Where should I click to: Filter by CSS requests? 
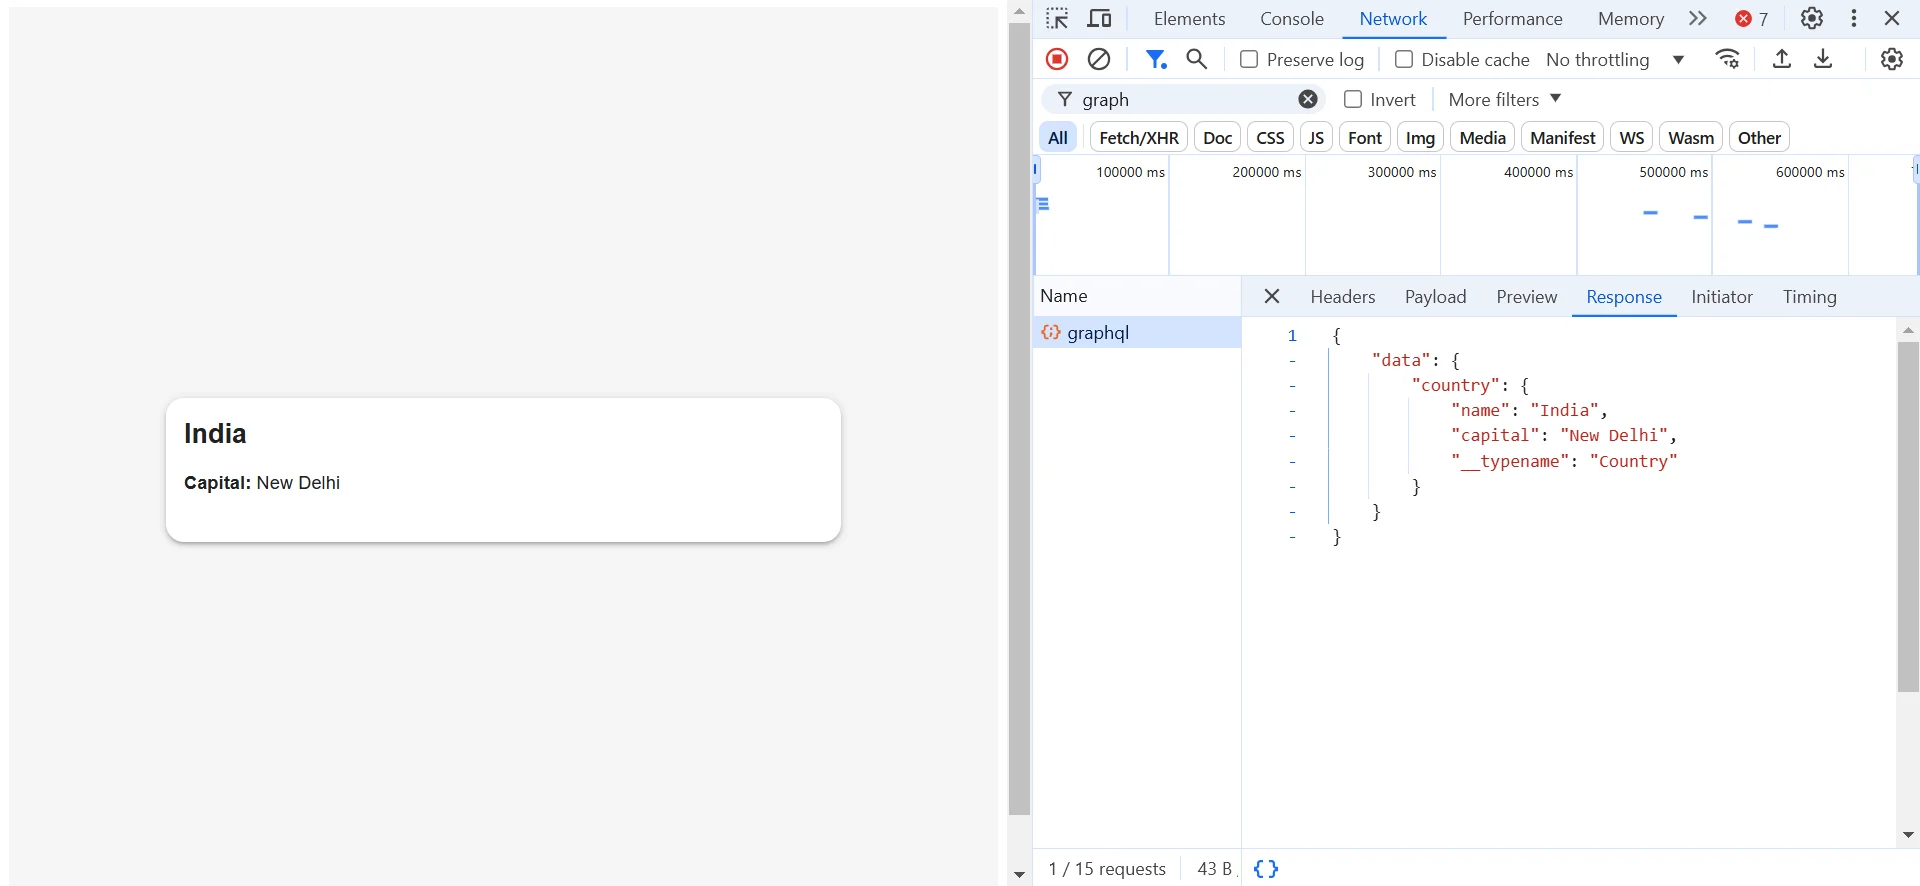pyautogui.click(x=1270, y=137)
